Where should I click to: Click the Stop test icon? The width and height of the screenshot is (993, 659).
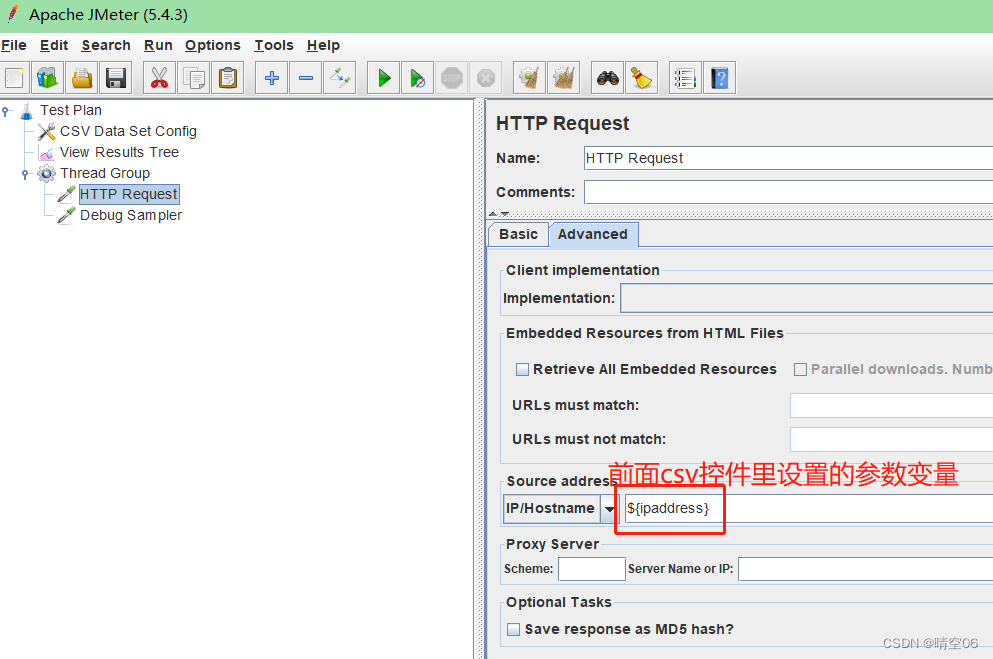click(x=452, y=78)
